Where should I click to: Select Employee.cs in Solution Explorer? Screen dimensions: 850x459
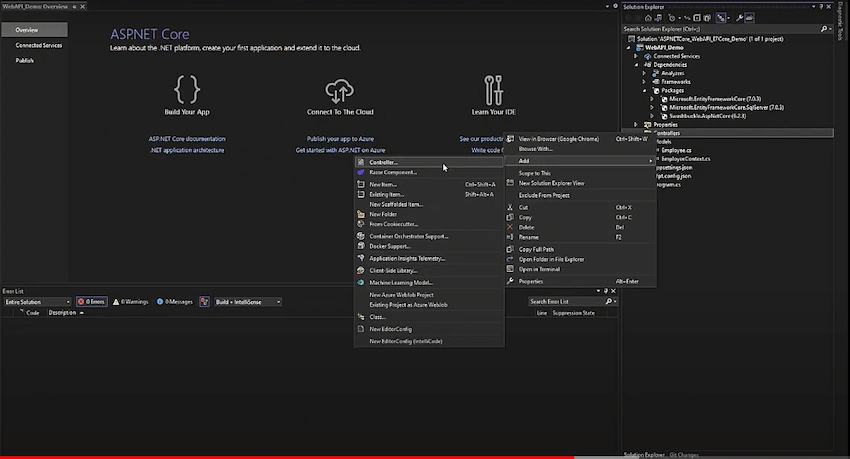point(676,150)
